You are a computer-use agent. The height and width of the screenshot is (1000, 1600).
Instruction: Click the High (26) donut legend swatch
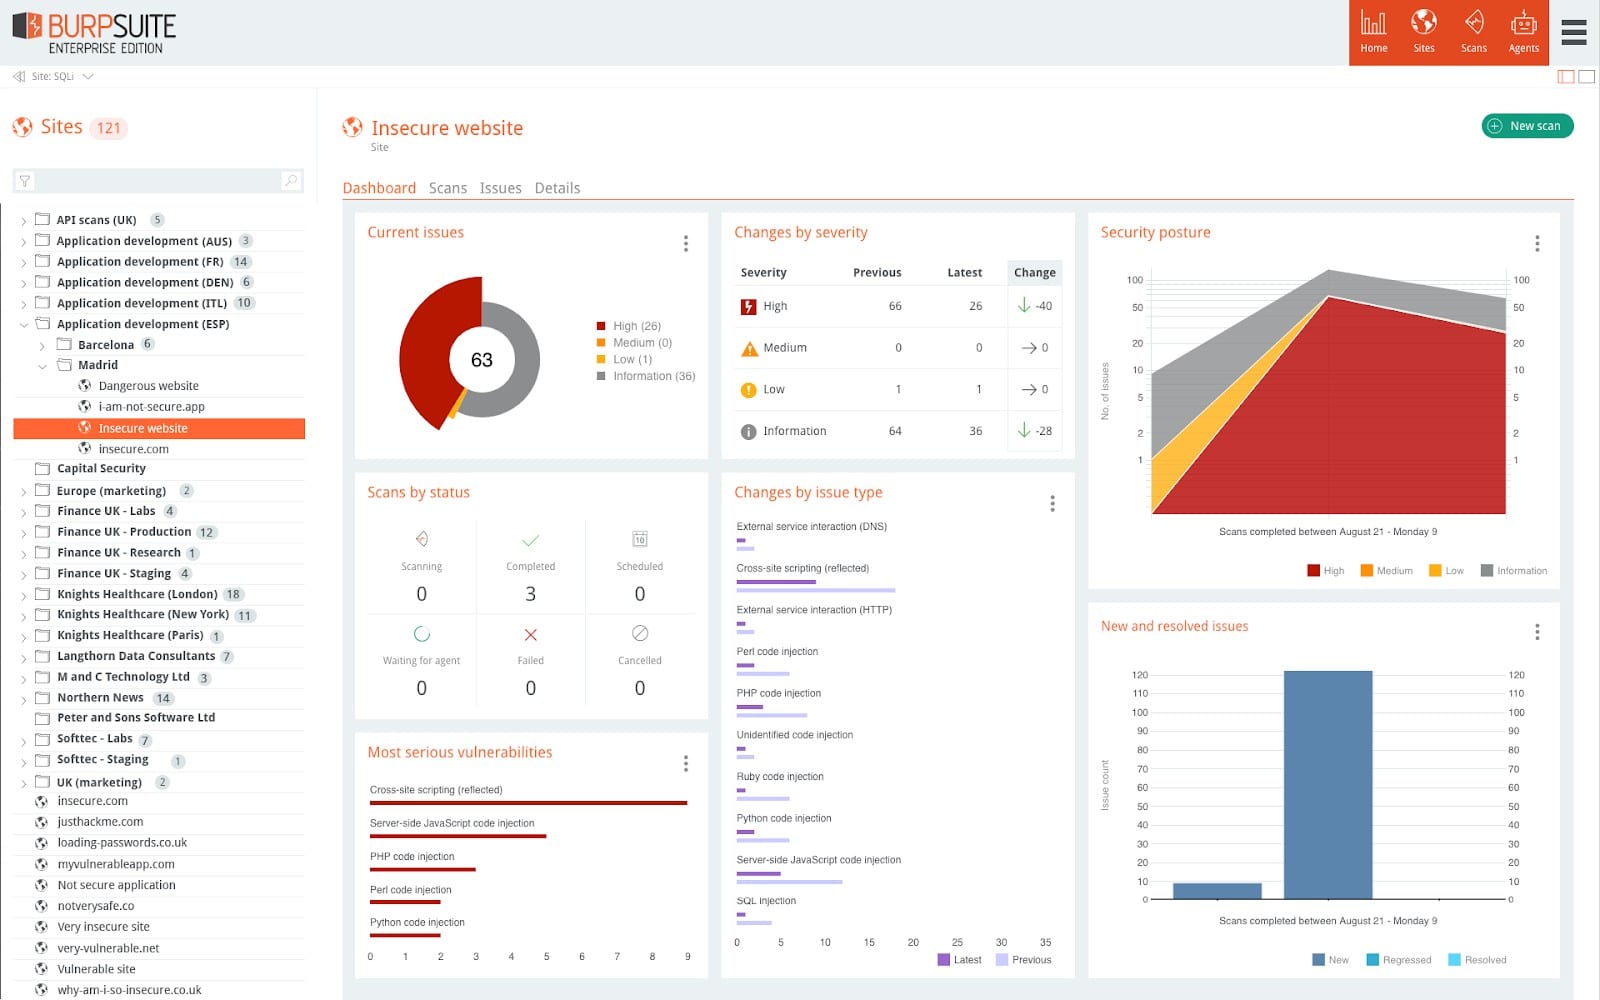tap(601, 326)
